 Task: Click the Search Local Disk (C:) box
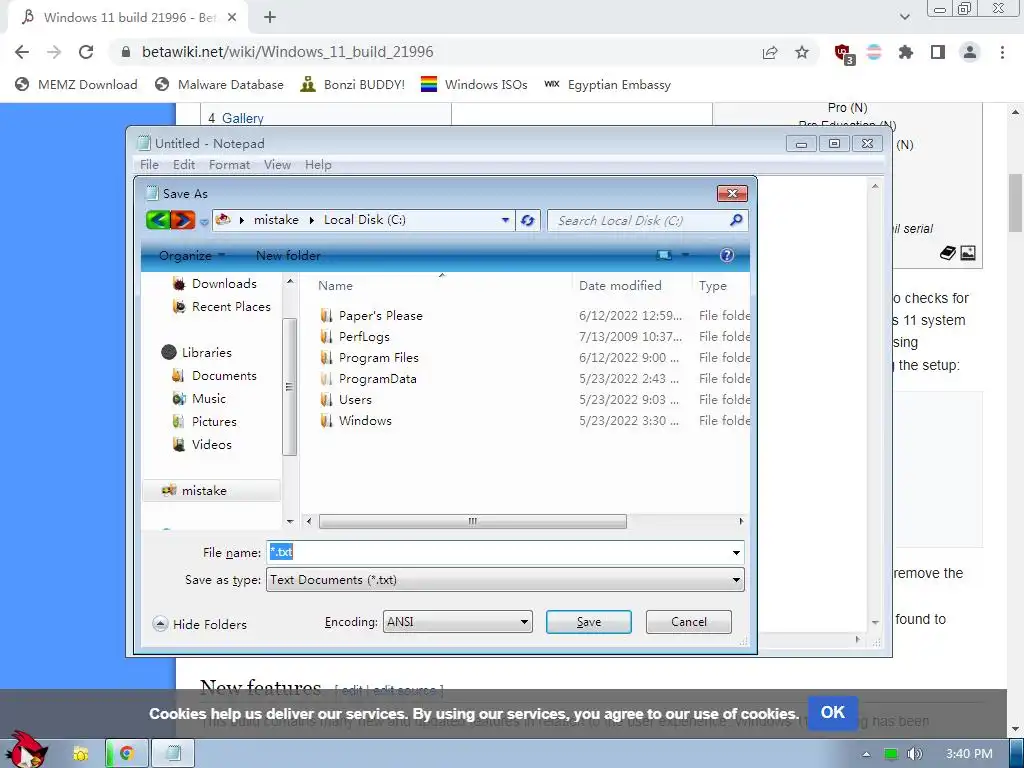pos(647,221)
